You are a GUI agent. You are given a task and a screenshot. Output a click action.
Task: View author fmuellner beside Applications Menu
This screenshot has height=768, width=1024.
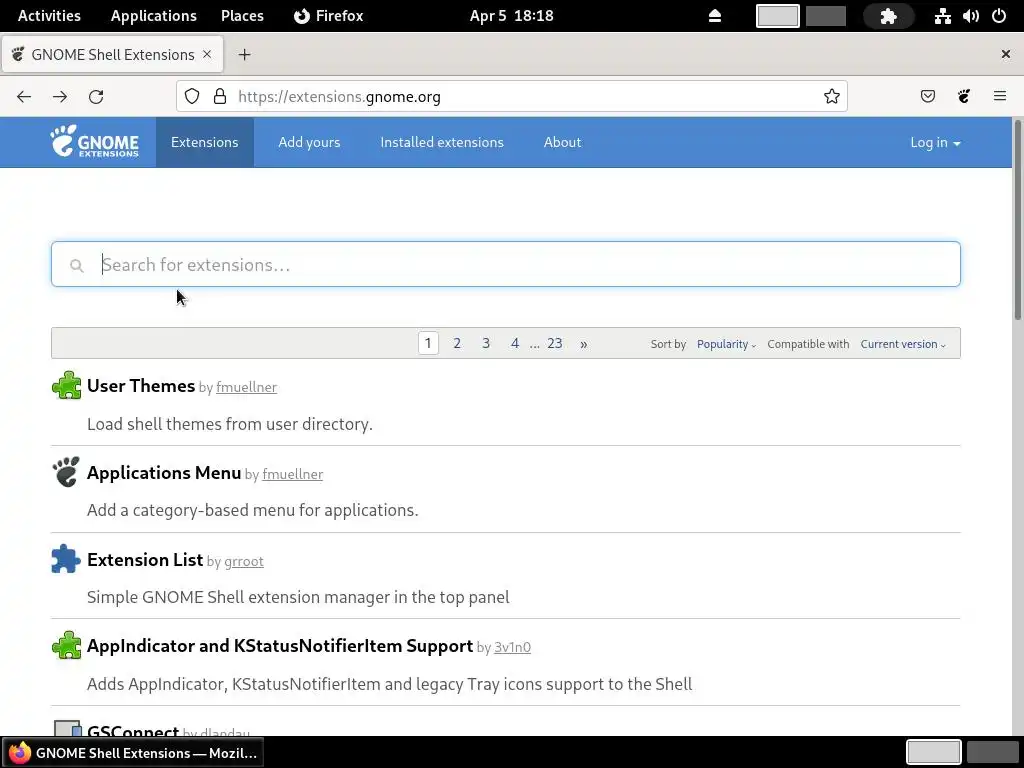[x=293, y=474]
